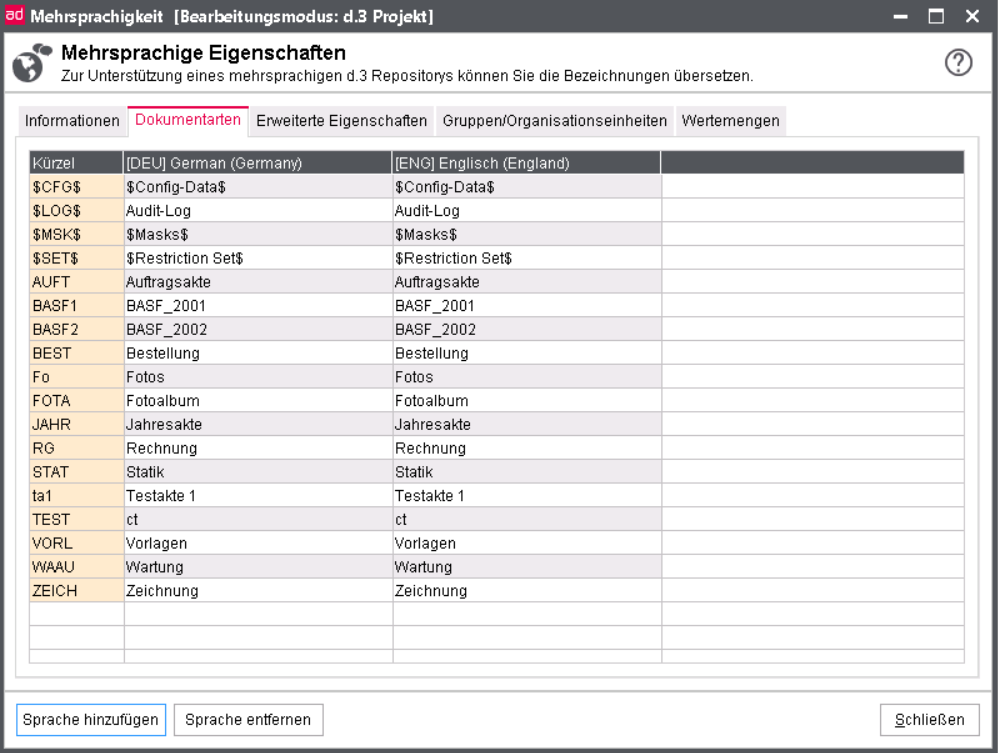Open the help question mark icon

[958, 62]
